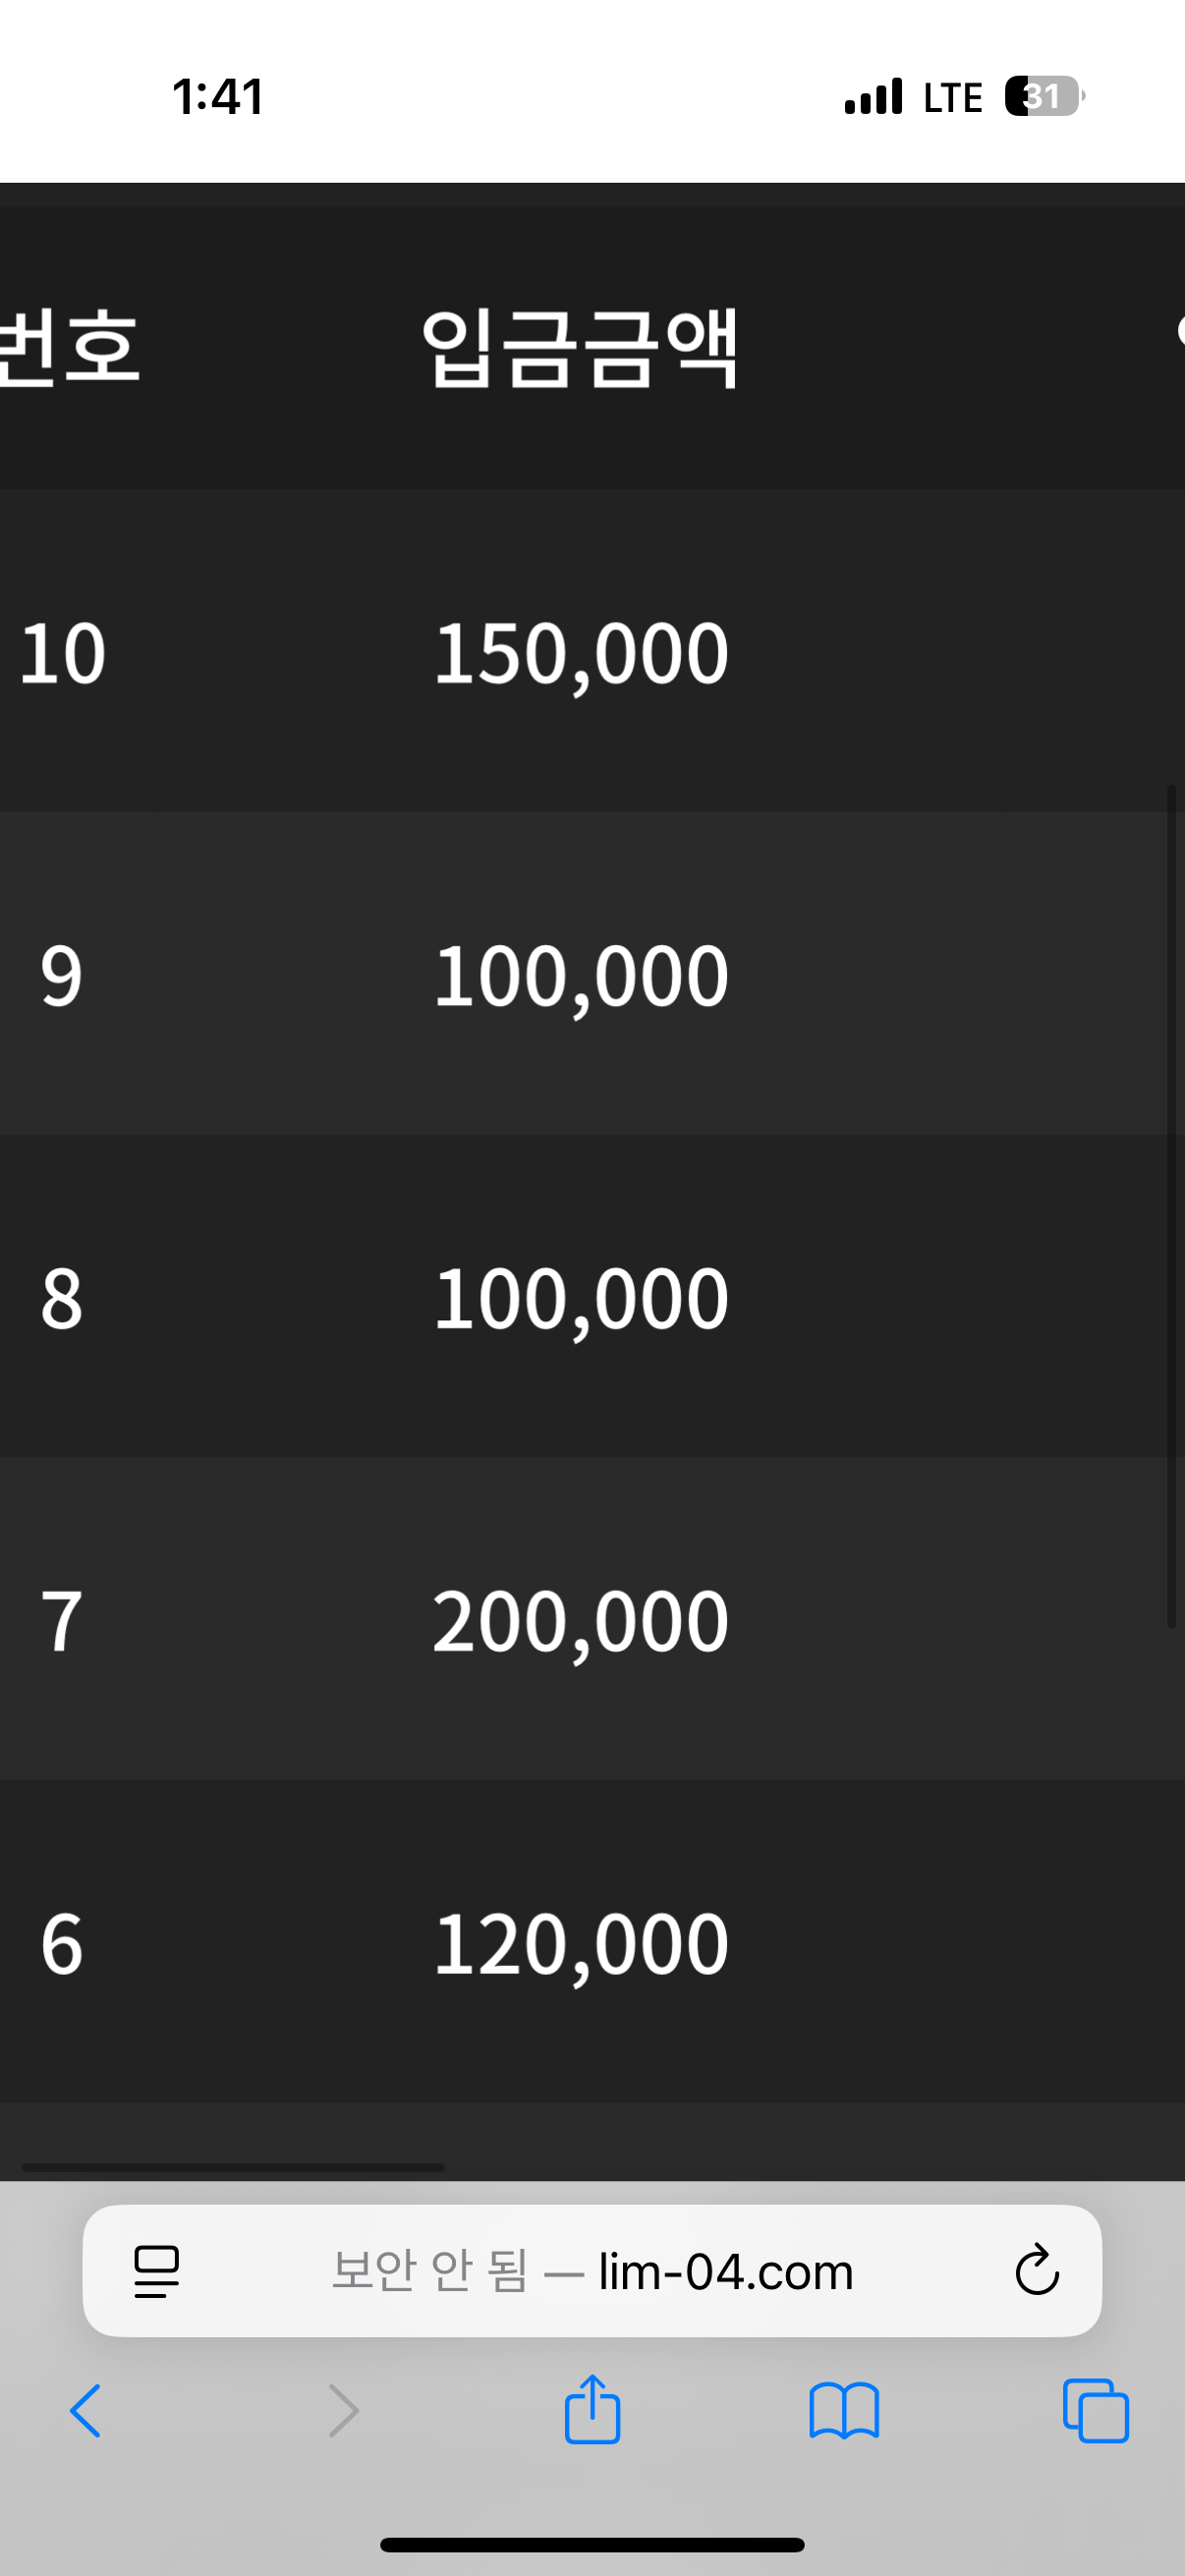The image size is (1185, 2576).
Task: Select the 번호 column header
Action: click(x=68, y=347)
